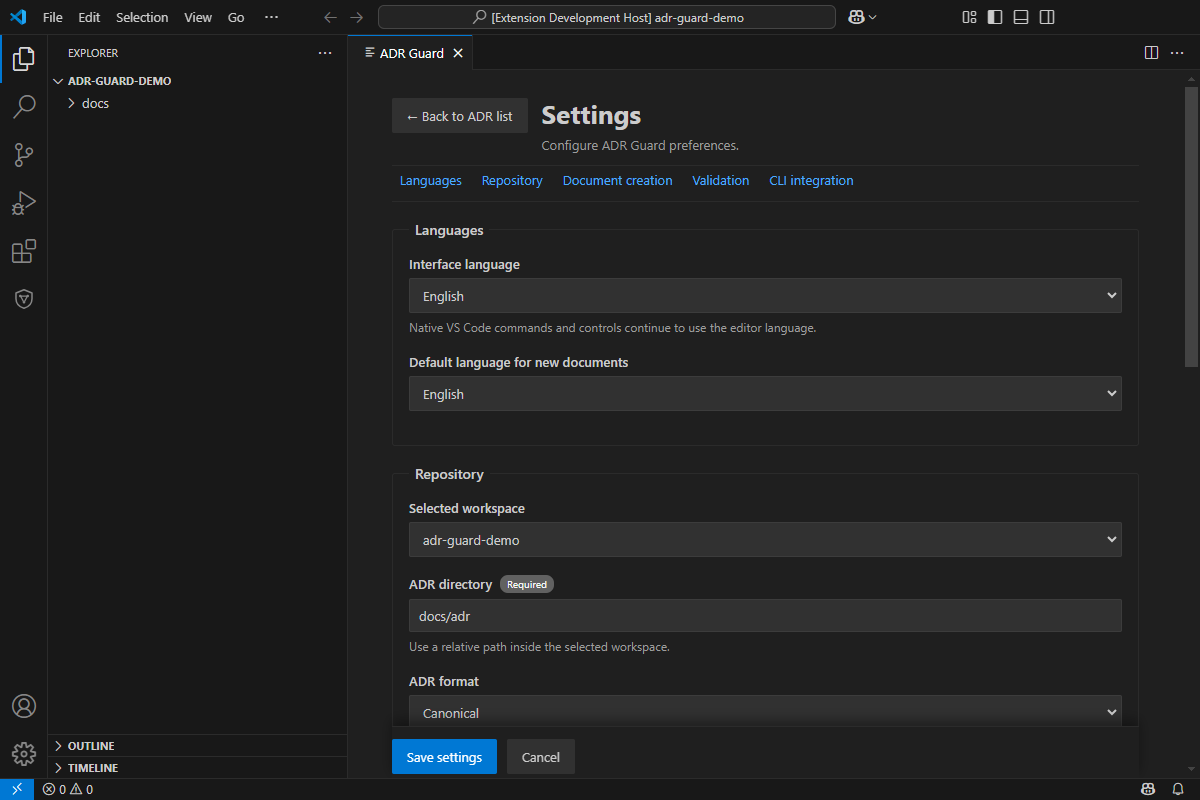Image resolution: width=1200 pixels, height=800 pixels.
Task: Open the View menu
Action: (x=198, y=17)
